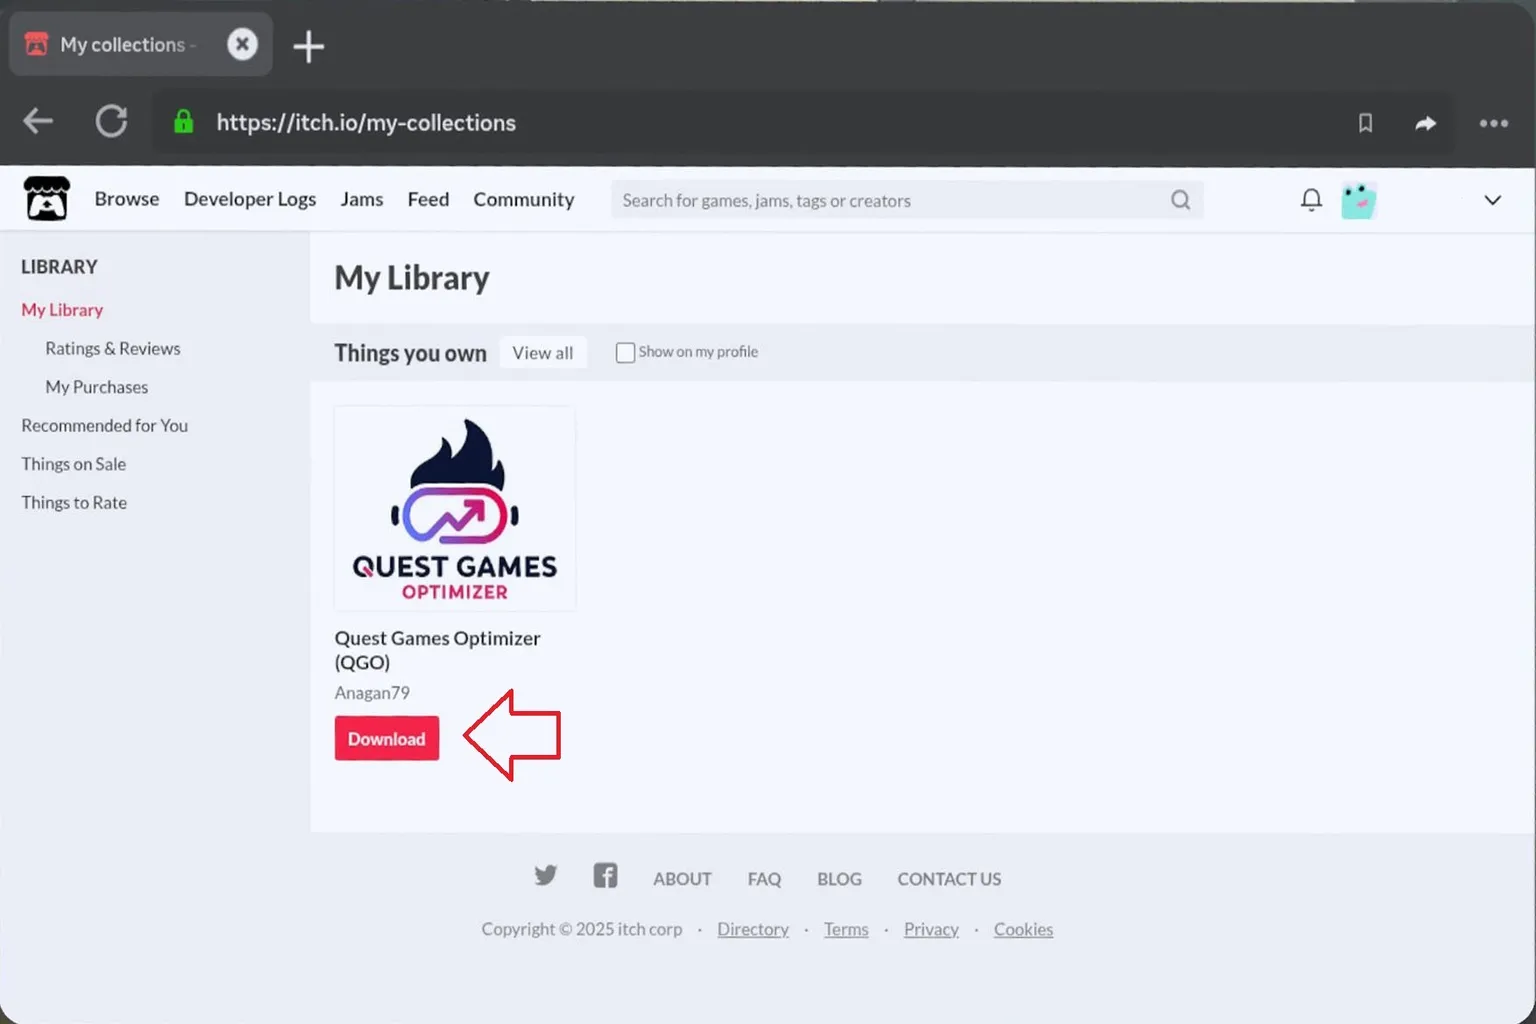
Task: Go back with the browser back arrow
Action: point(38,122)
